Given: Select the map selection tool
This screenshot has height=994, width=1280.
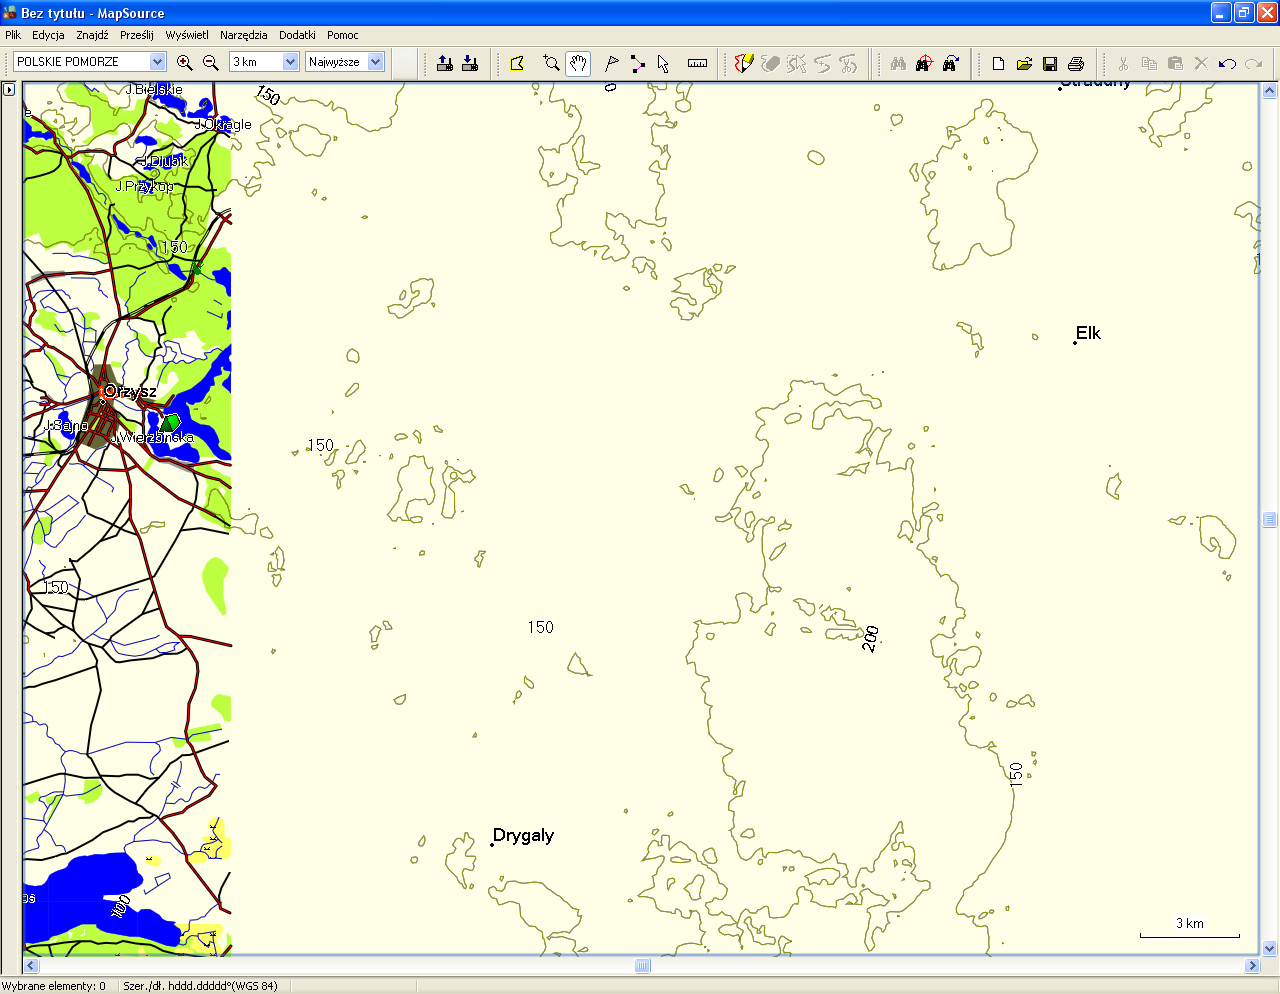Looking at the screenshot, I should 517,63.
